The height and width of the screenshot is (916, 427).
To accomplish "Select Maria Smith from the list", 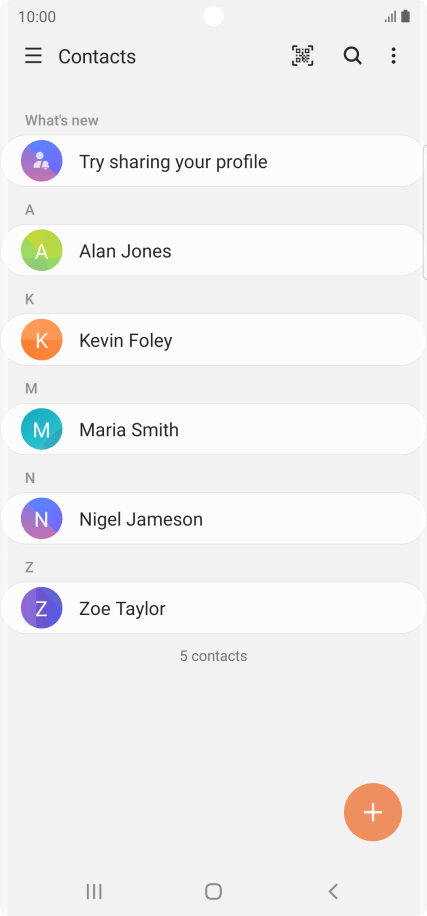I will pos(213,429).
